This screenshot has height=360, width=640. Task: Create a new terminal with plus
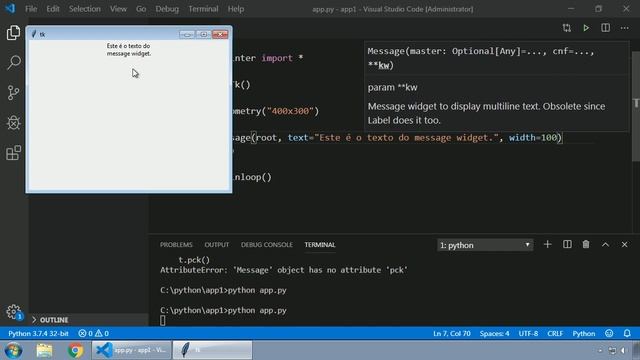[x=547, y=244]
